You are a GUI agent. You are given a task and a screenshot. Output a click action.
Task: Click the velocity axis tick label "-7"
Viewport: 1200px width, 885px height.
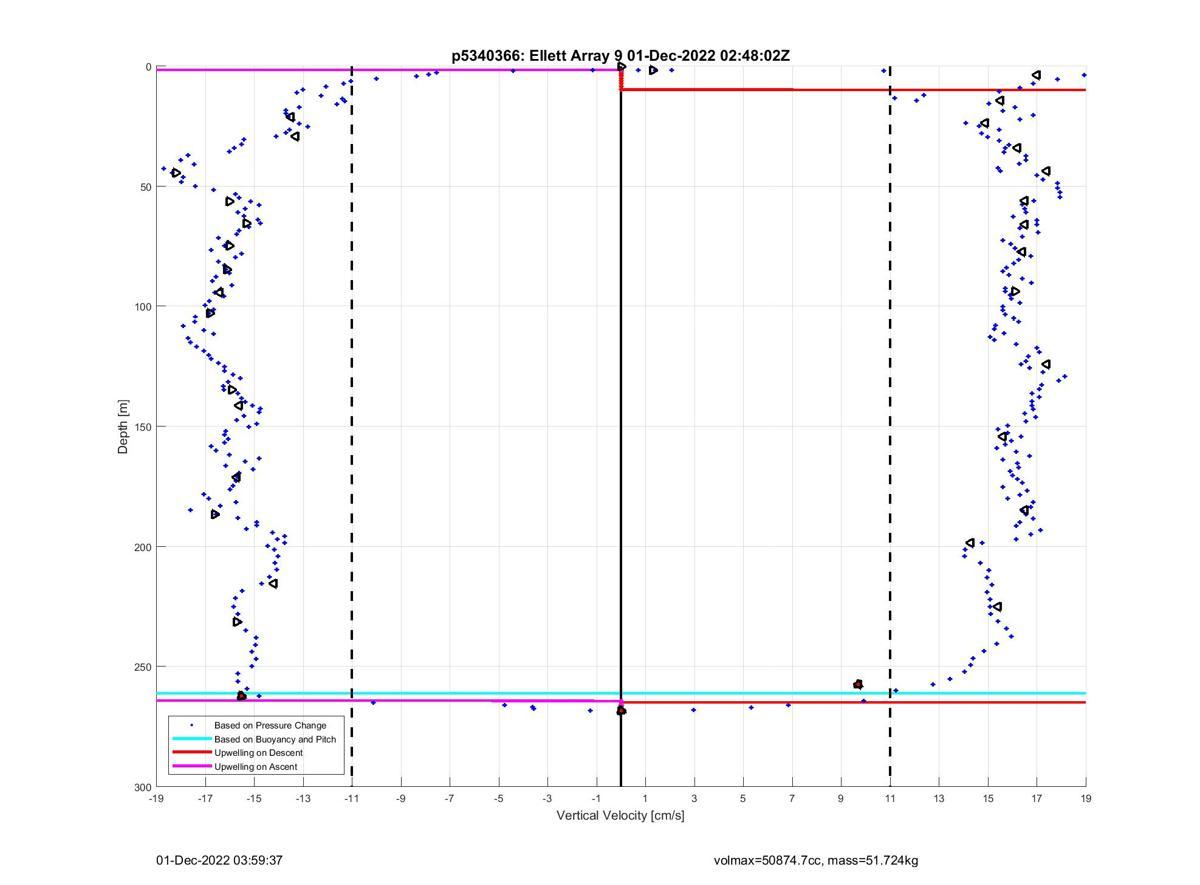pos(450,799)
